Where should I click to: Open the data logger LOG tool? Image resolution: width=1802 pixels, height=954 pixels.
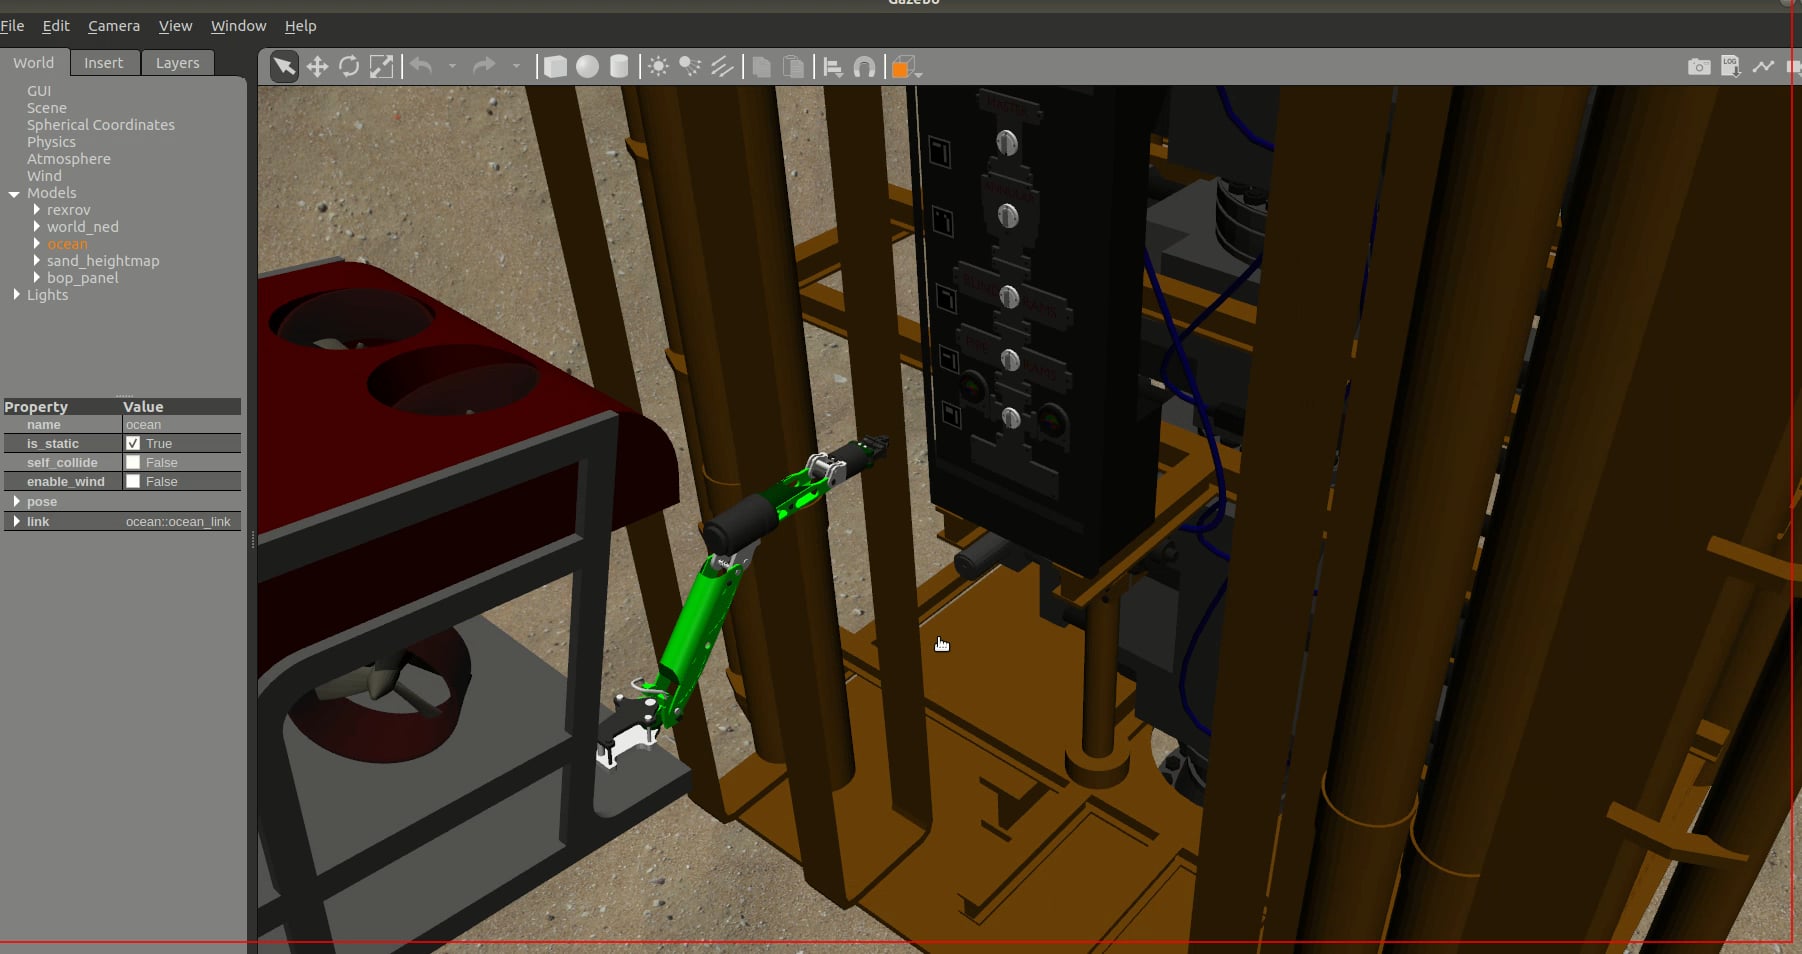(1729, 66)
